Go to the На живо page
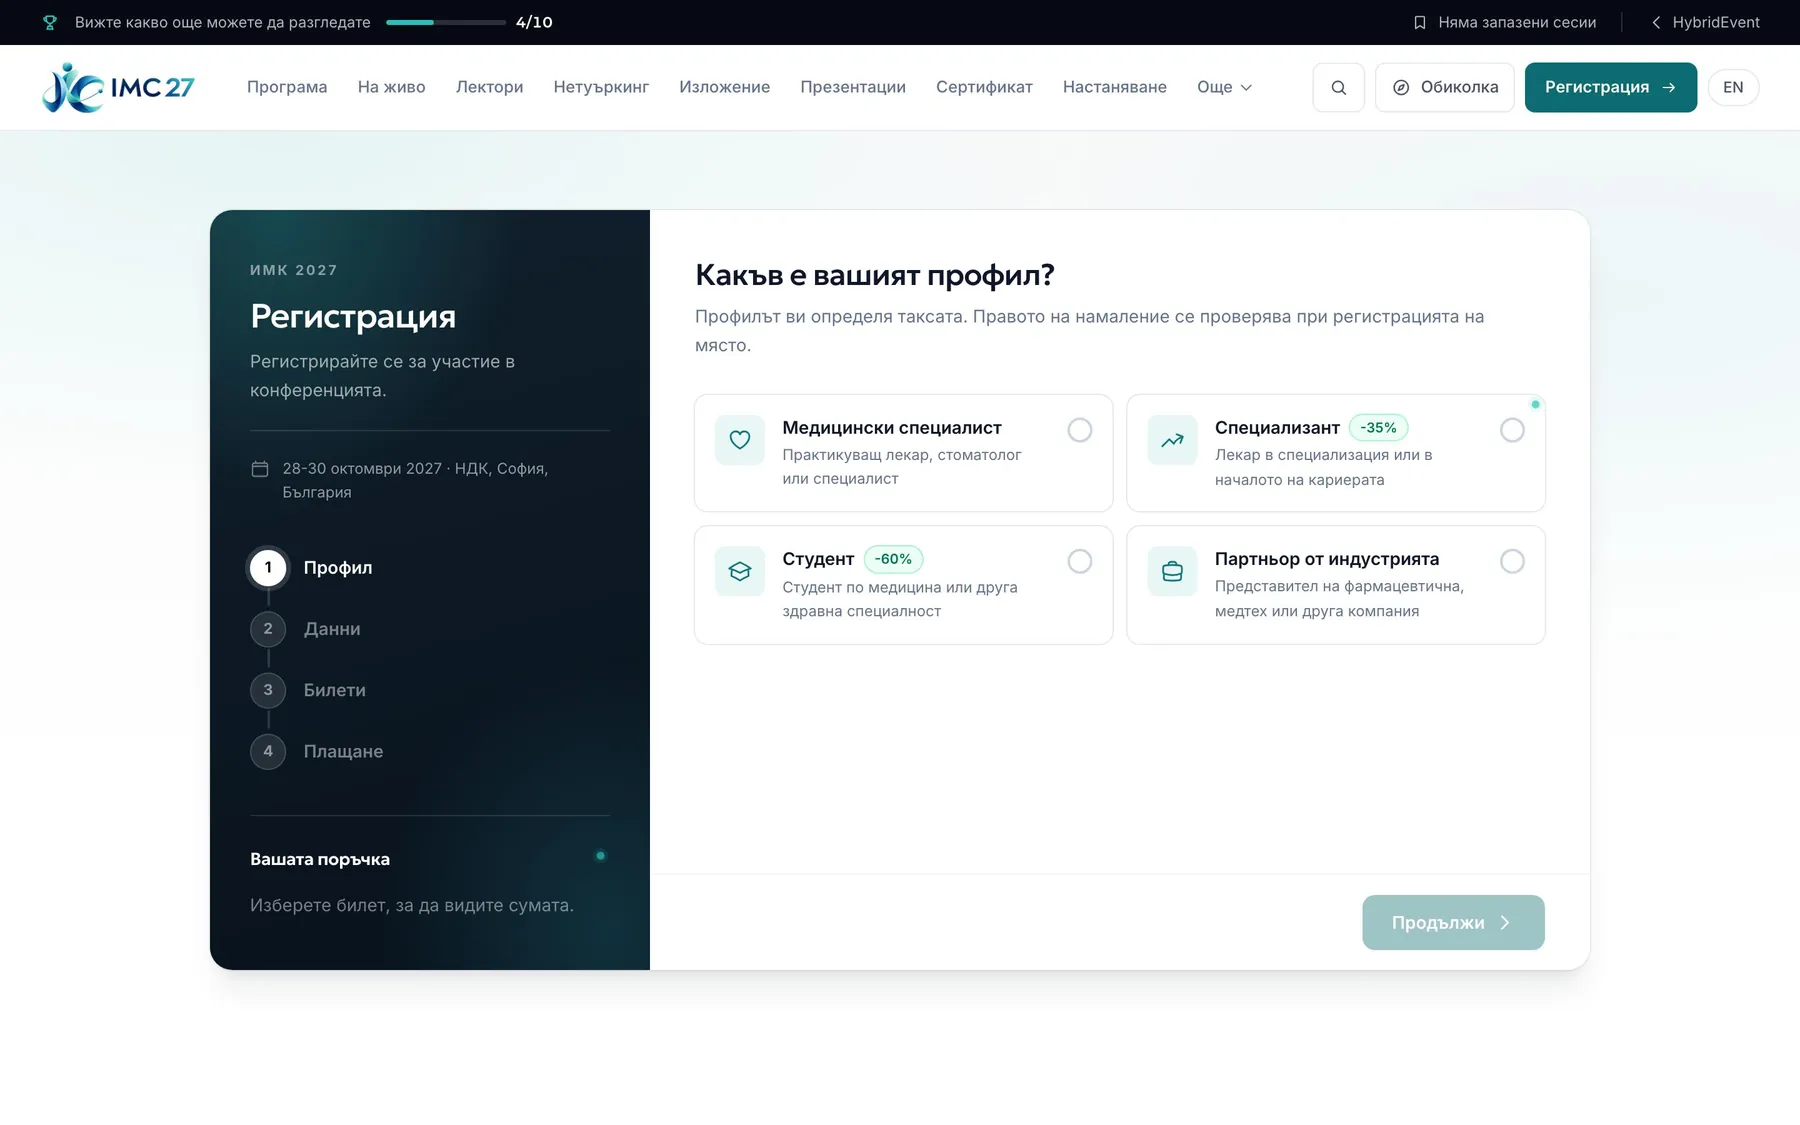This screenshot has width=1800, height=1125. coord(391,87)
